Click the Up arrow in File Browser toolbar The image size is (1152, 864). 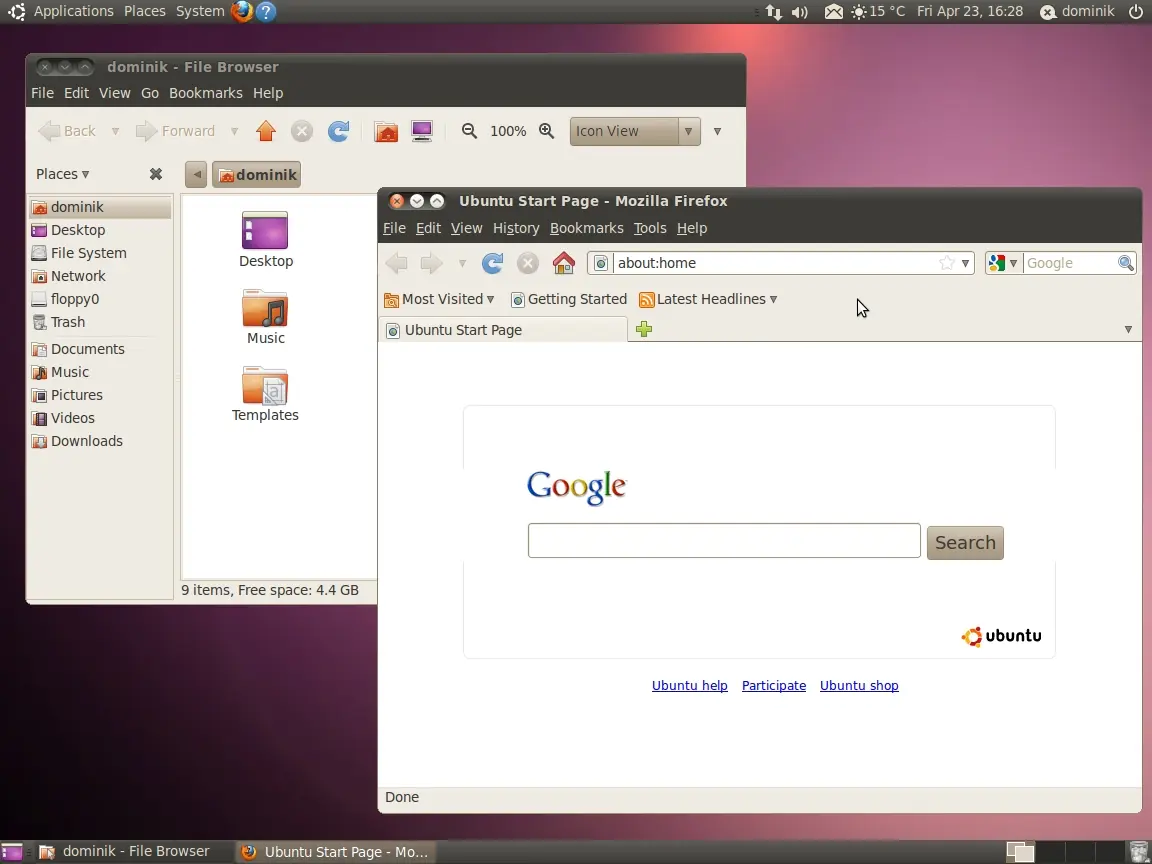point(266,131)
